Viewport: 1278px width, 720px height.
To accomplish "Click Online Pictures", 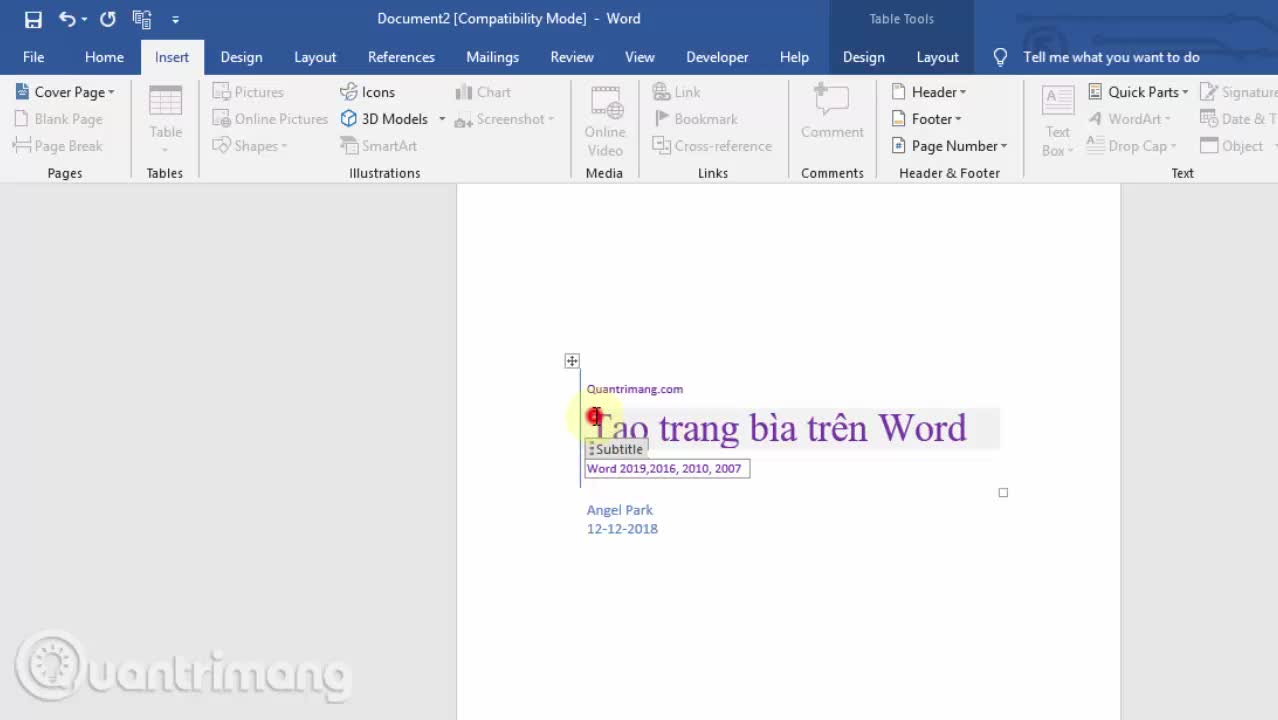I will (x=270, y=119).
